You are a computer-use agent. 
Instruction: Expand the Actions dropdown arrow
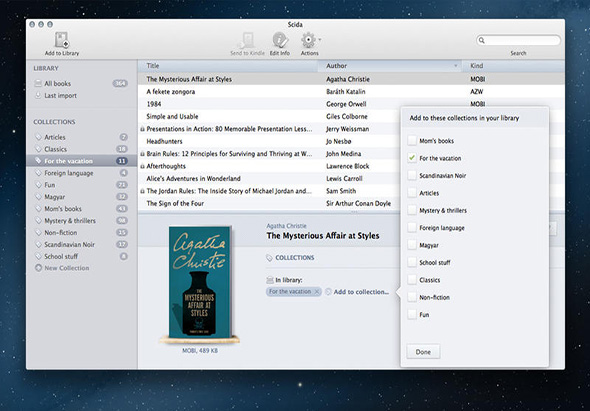coord(319,39)
